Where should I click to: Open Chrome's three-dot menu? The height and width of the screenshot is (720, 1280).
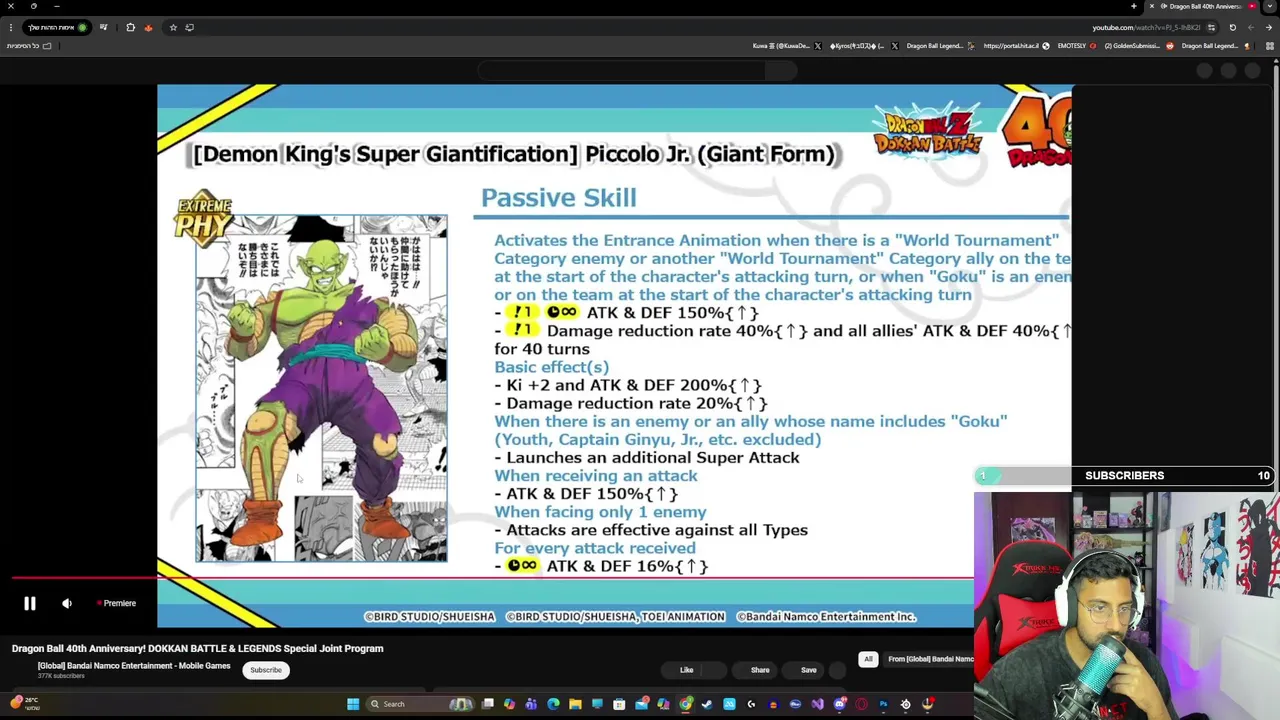coord(11,27)
